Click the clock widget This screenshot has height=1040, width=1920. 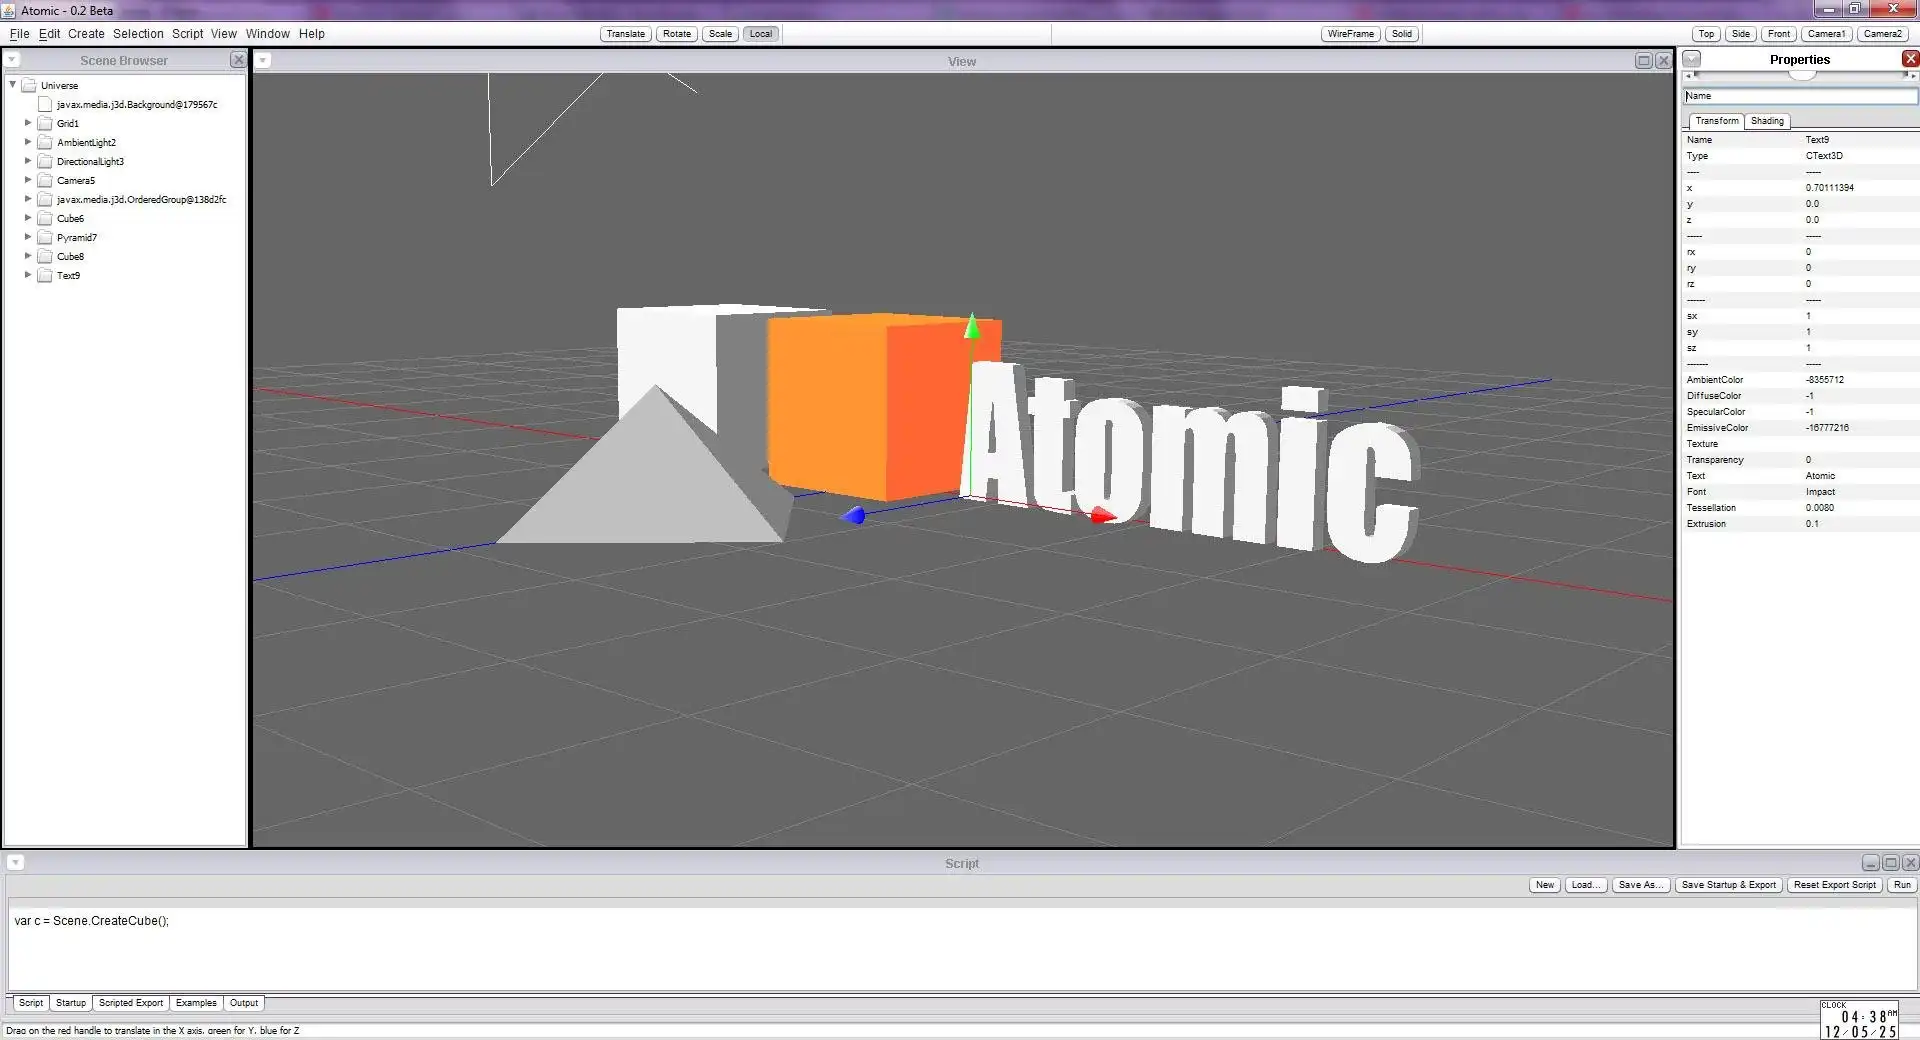click(x=1859, y=1020)
